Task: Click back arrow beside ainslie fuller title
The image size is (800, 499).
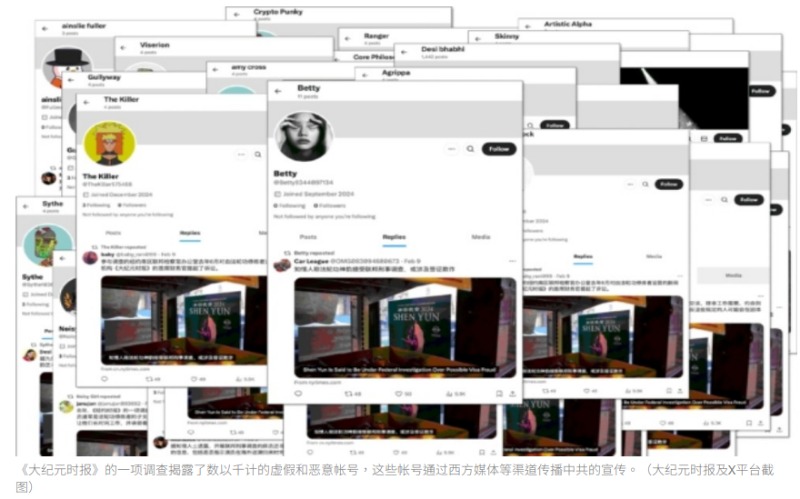Action: click(x=45, y=29)
